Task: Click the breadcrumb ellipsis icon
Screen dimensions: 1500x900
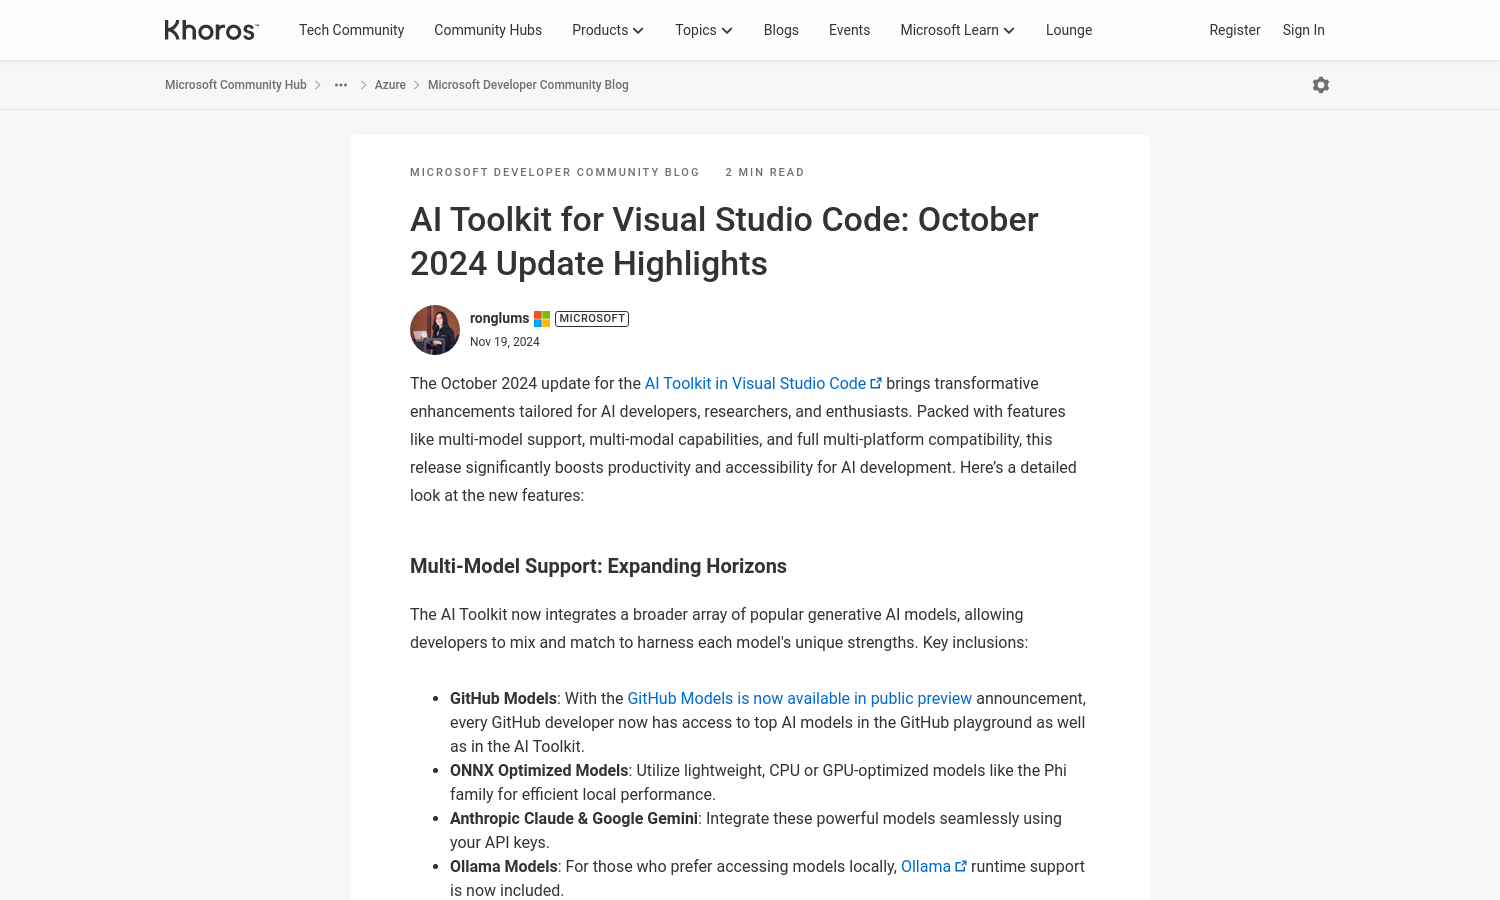Action: (x=341, y=85)
